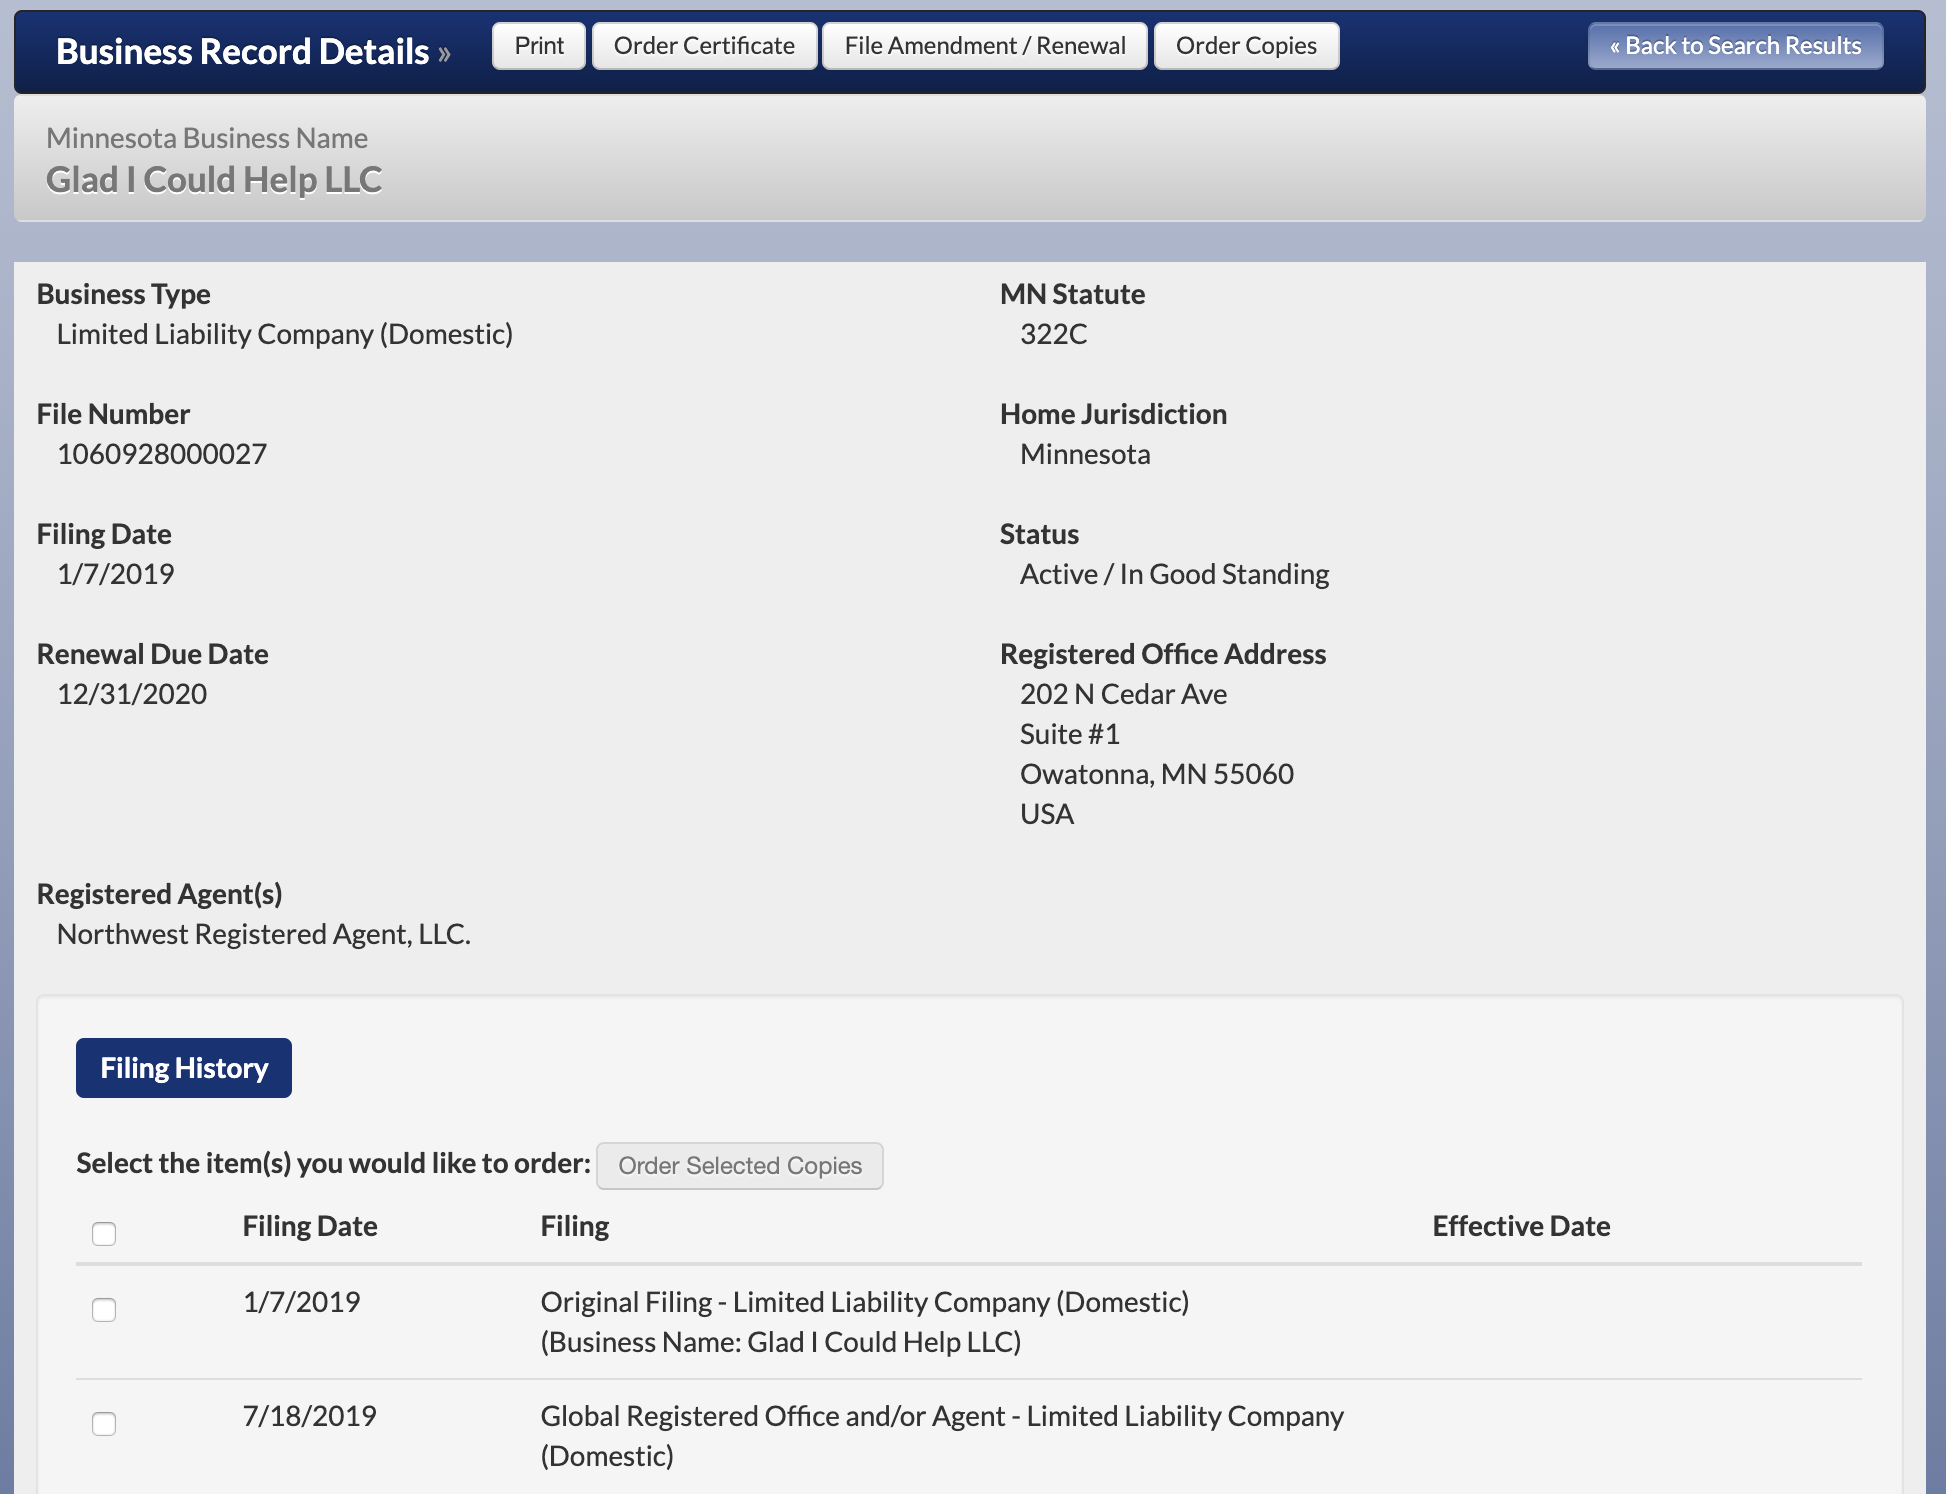
Task: Click the Print button
Action: pos(539,46)
